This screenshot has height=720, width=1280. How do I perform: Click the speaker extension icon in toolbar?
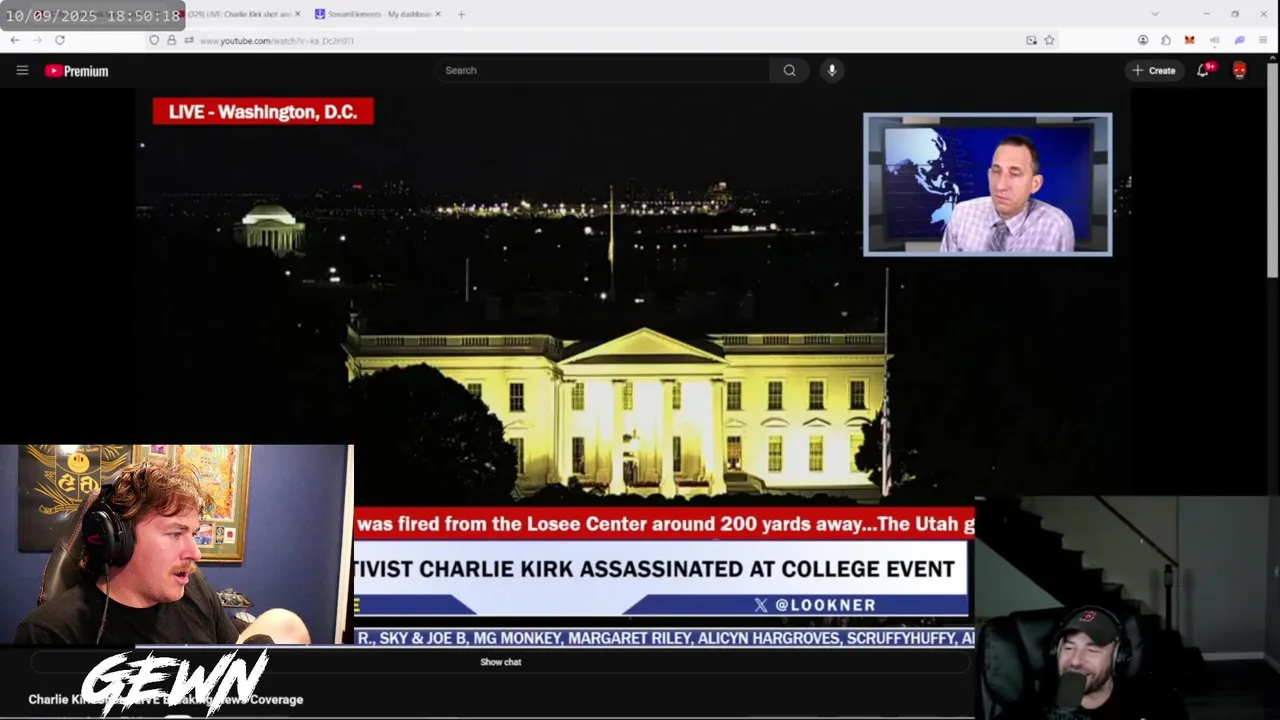(1214, 40)
